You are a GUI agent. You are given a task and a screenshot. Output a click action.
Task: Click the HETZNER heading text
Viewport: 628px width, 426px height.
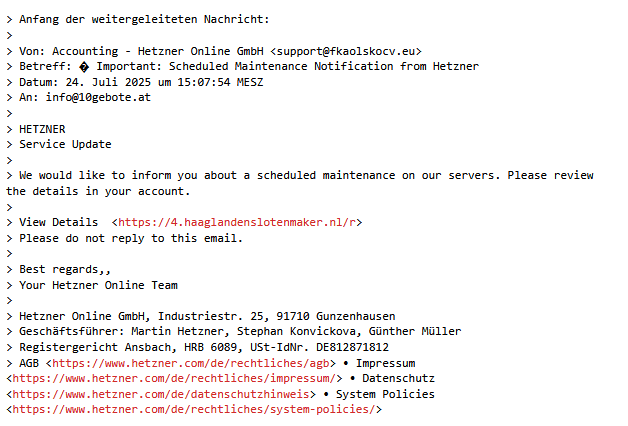[x=42, y=129]
